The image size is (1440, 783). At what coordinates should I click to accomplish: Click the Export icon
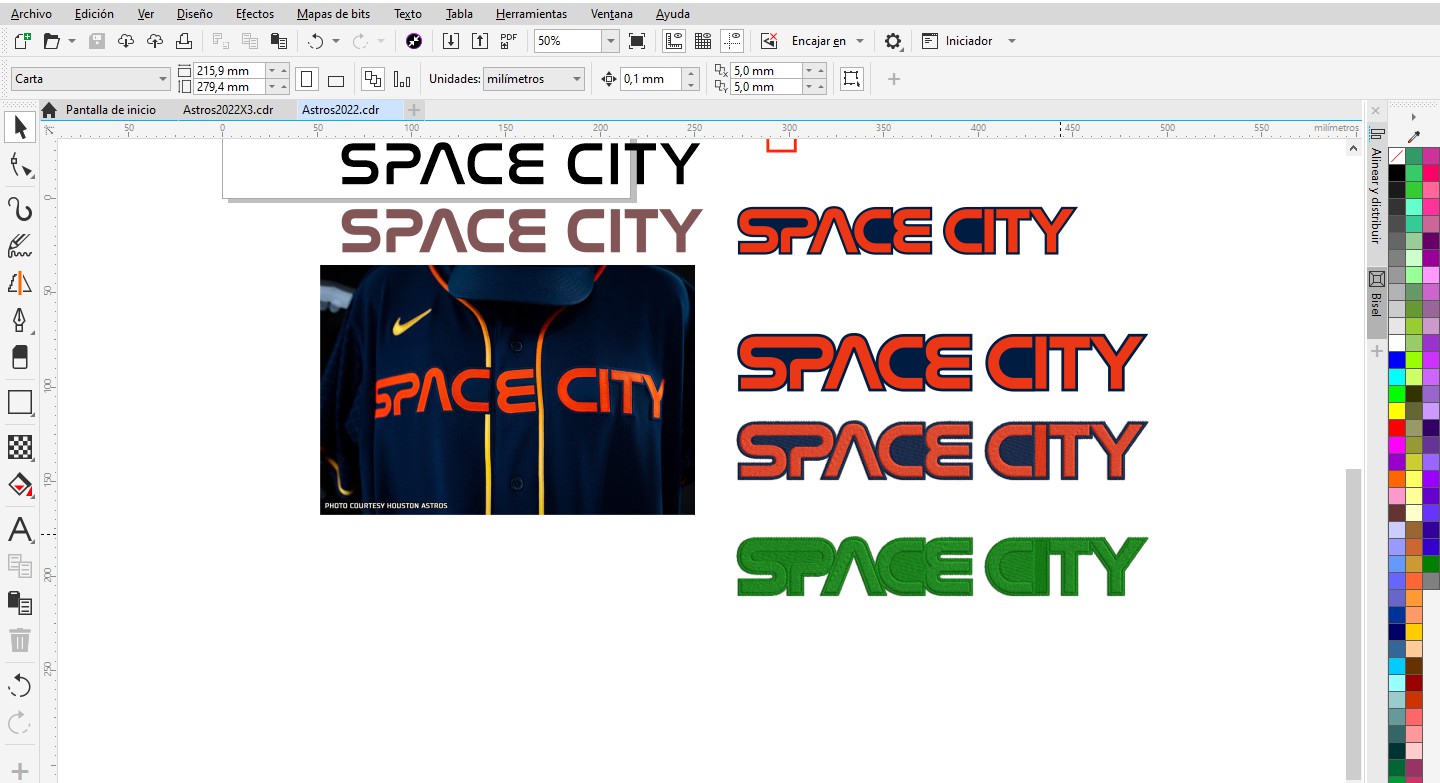pyautogui.click(x=480, y=41)
